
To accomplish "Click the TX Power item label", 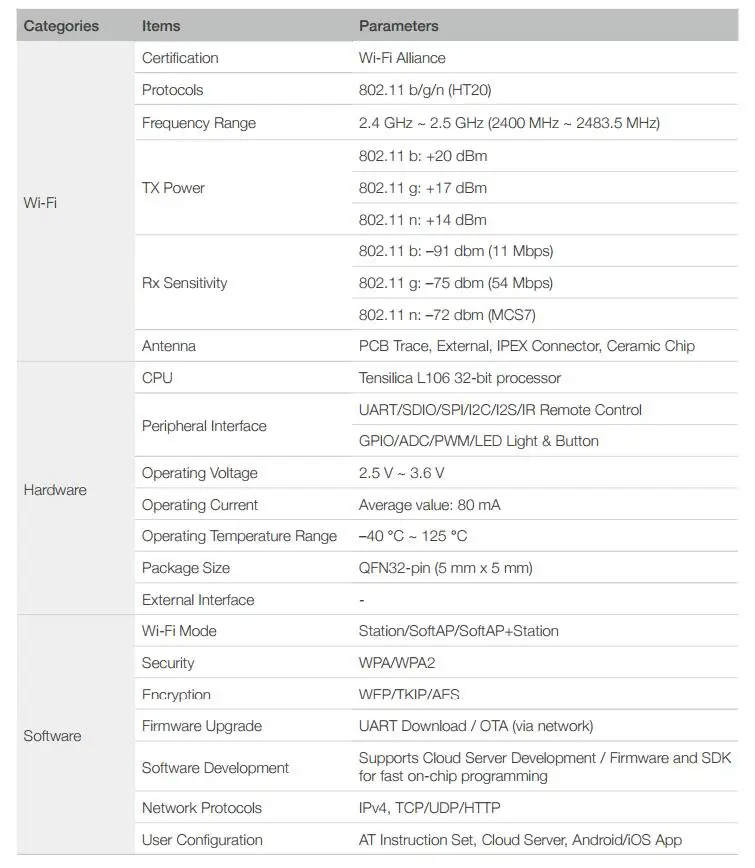I will 173,188.
